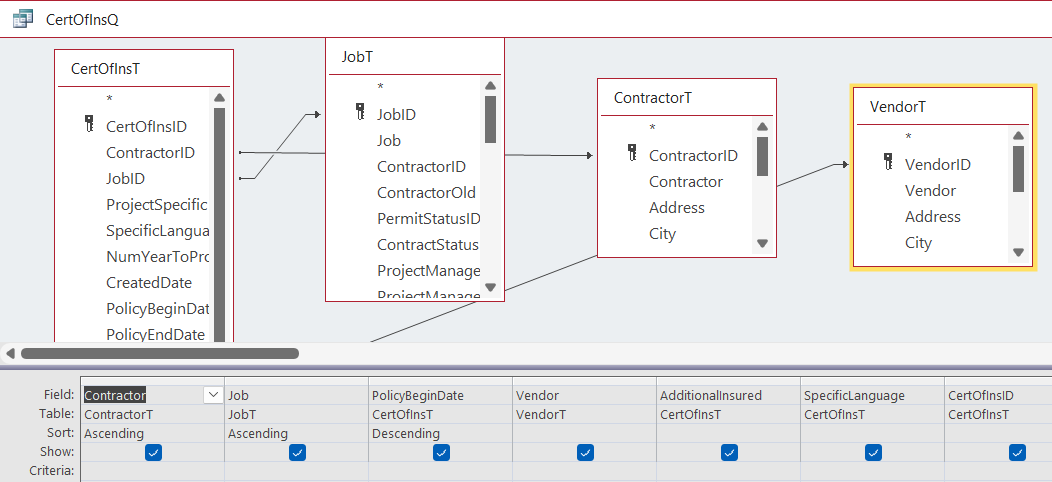Select the CertOfInsQ tab label
Screen dimensions: 1052x482
point(82,19)
